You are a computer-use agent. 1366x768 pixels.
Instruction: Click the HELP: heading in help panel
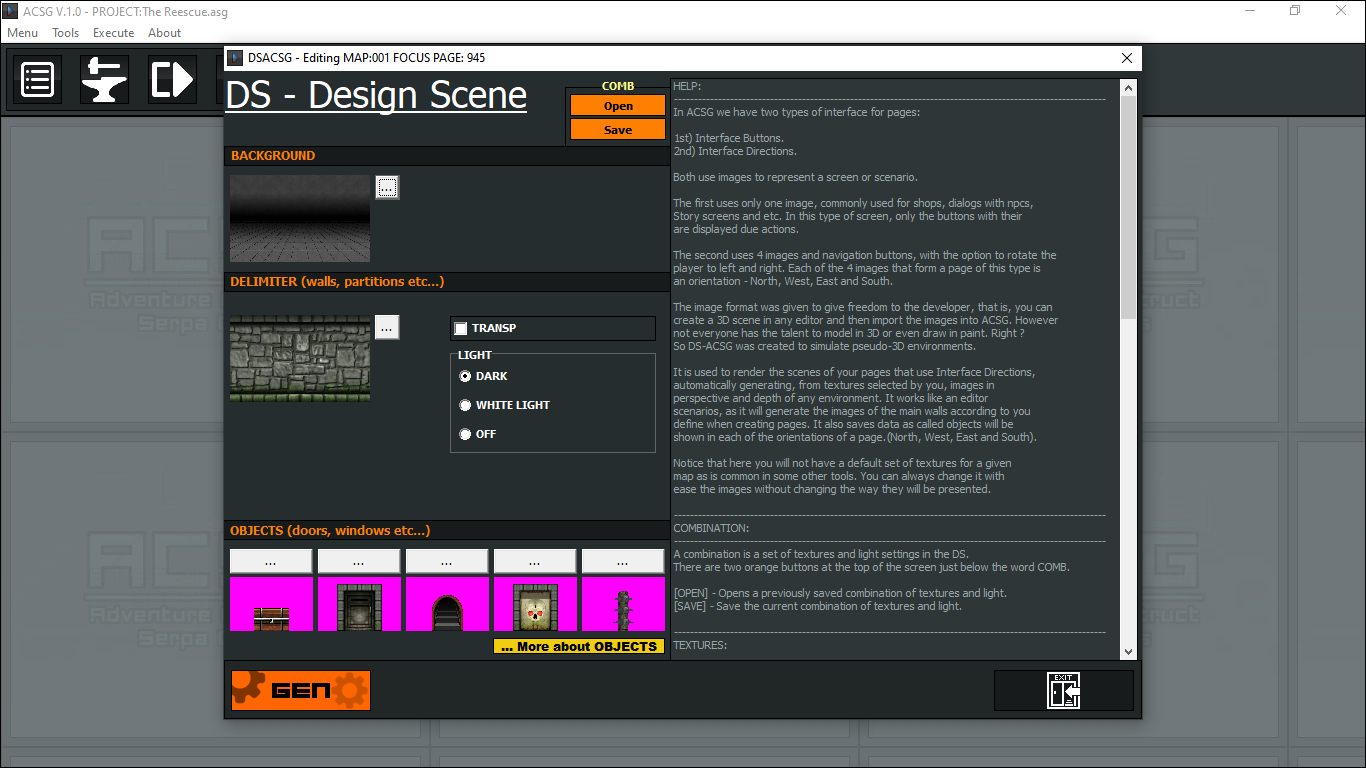click(687, 87)
